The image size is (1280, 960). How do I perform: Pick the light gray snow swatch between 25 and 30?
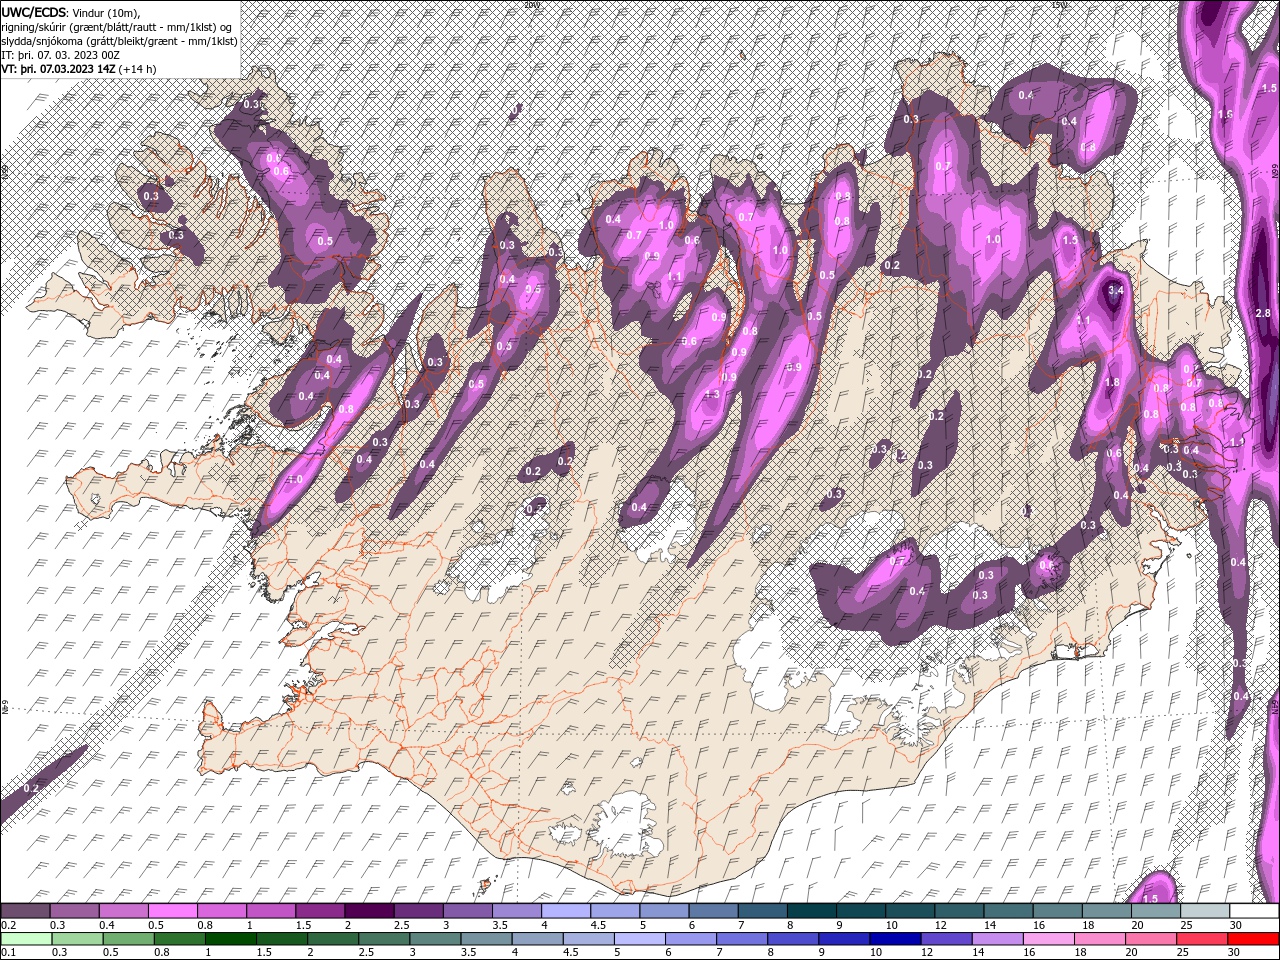pyautogui.click(x=1204, y=911)
